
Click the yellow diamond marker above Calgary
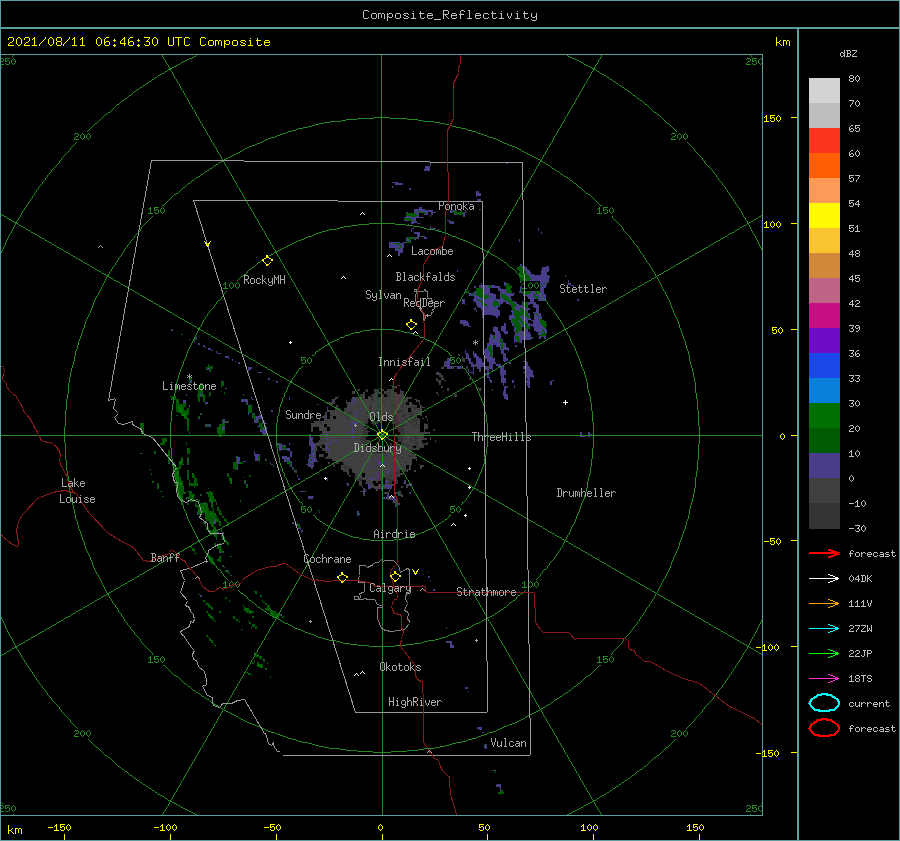pos(395,576)
